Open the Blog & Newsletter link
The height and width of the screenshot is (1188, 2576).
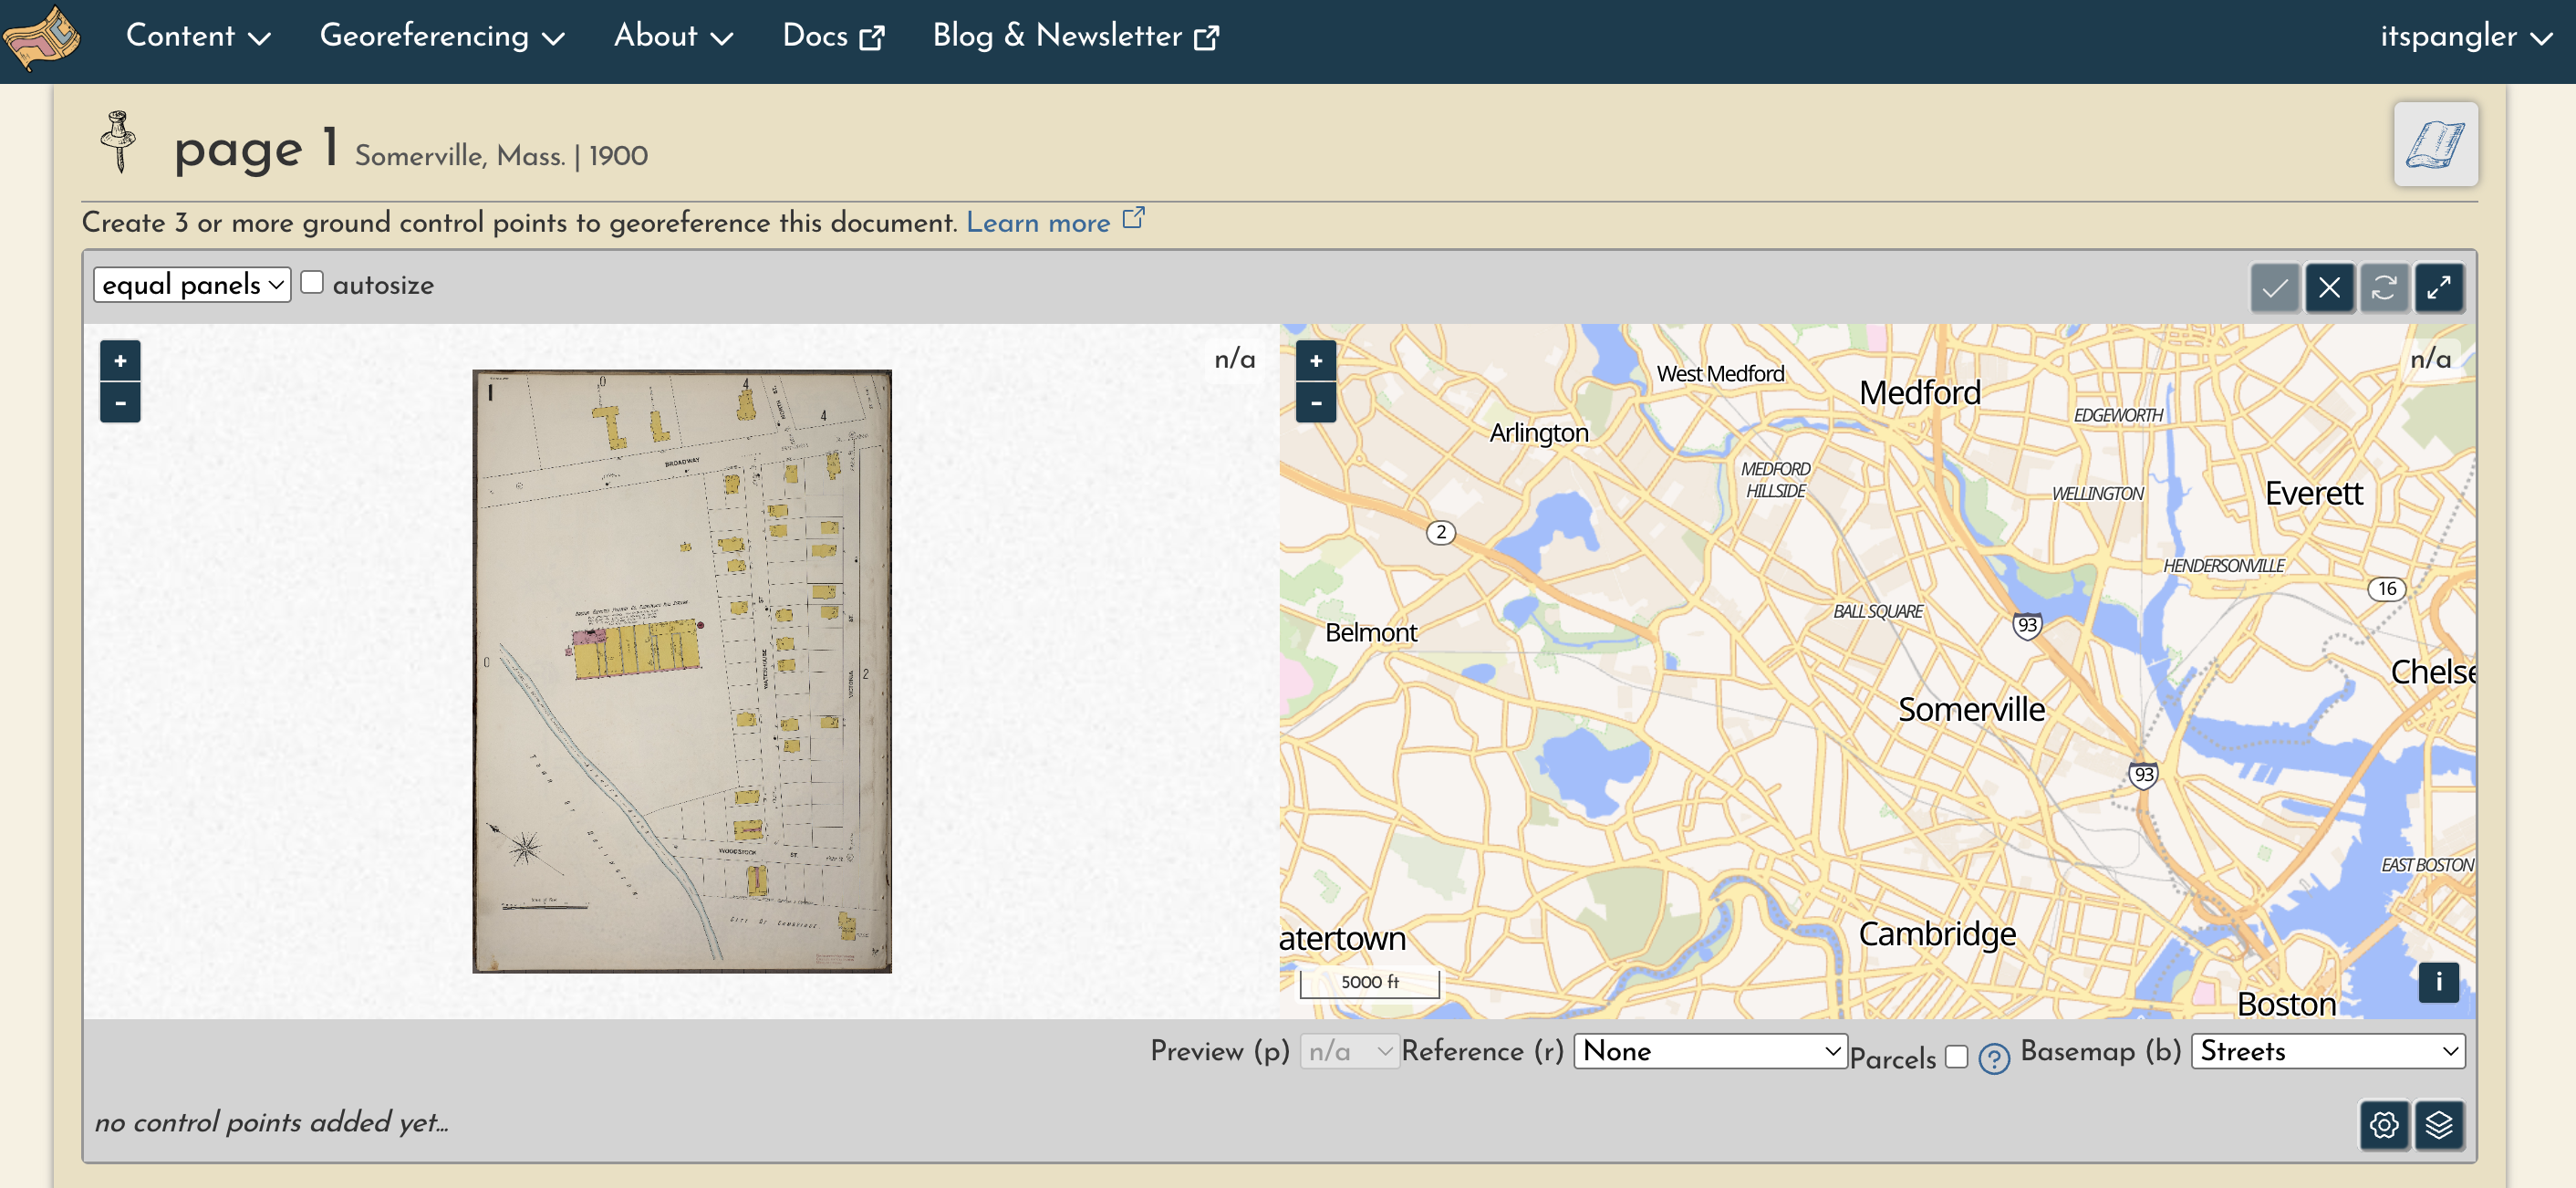(x=1075, y=36)
